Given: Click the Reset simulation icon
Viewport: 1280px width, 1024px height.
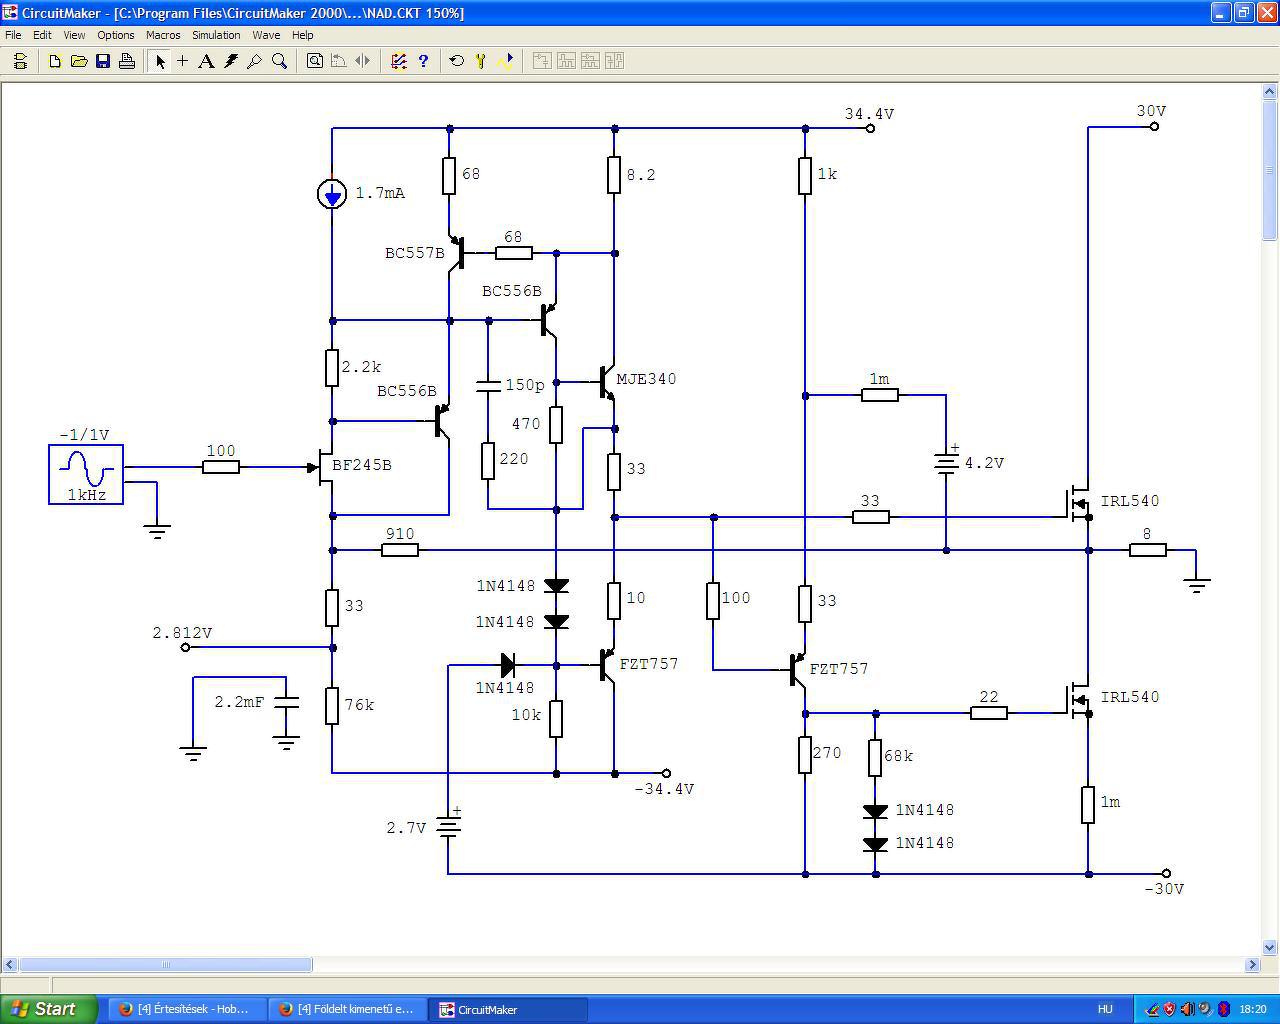Looking at the screenshot, I should [457, 61].
